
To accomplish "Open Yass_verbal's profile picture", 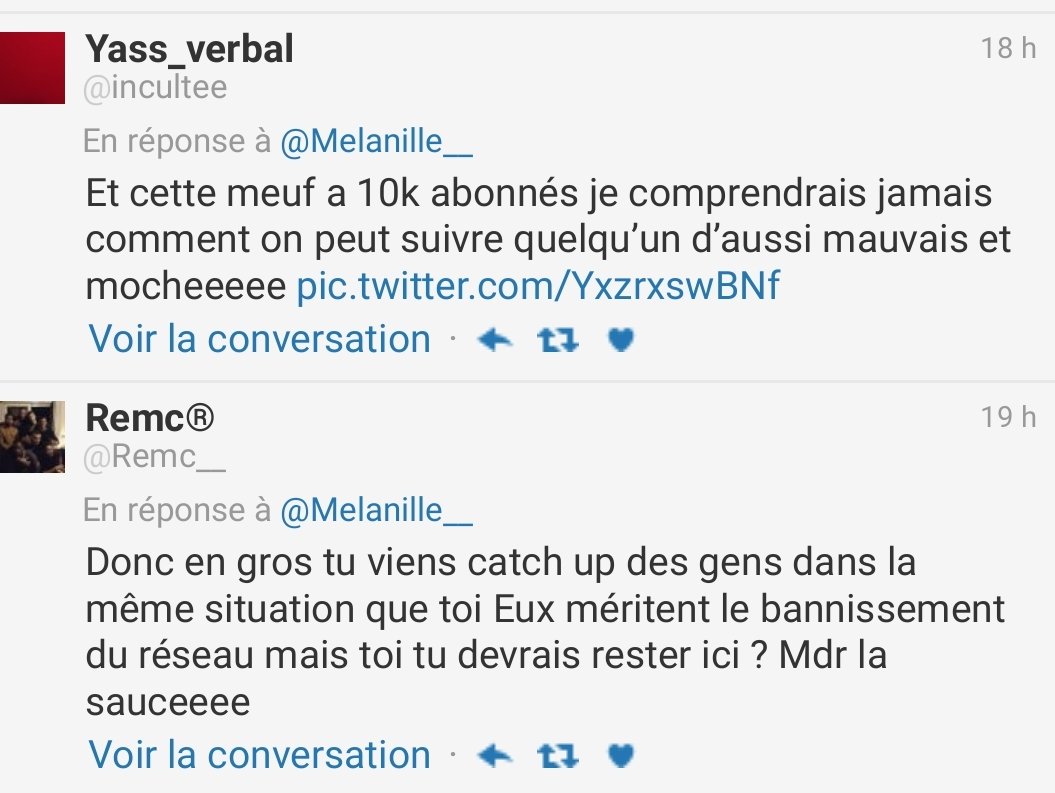I will (x=33, y=67).
